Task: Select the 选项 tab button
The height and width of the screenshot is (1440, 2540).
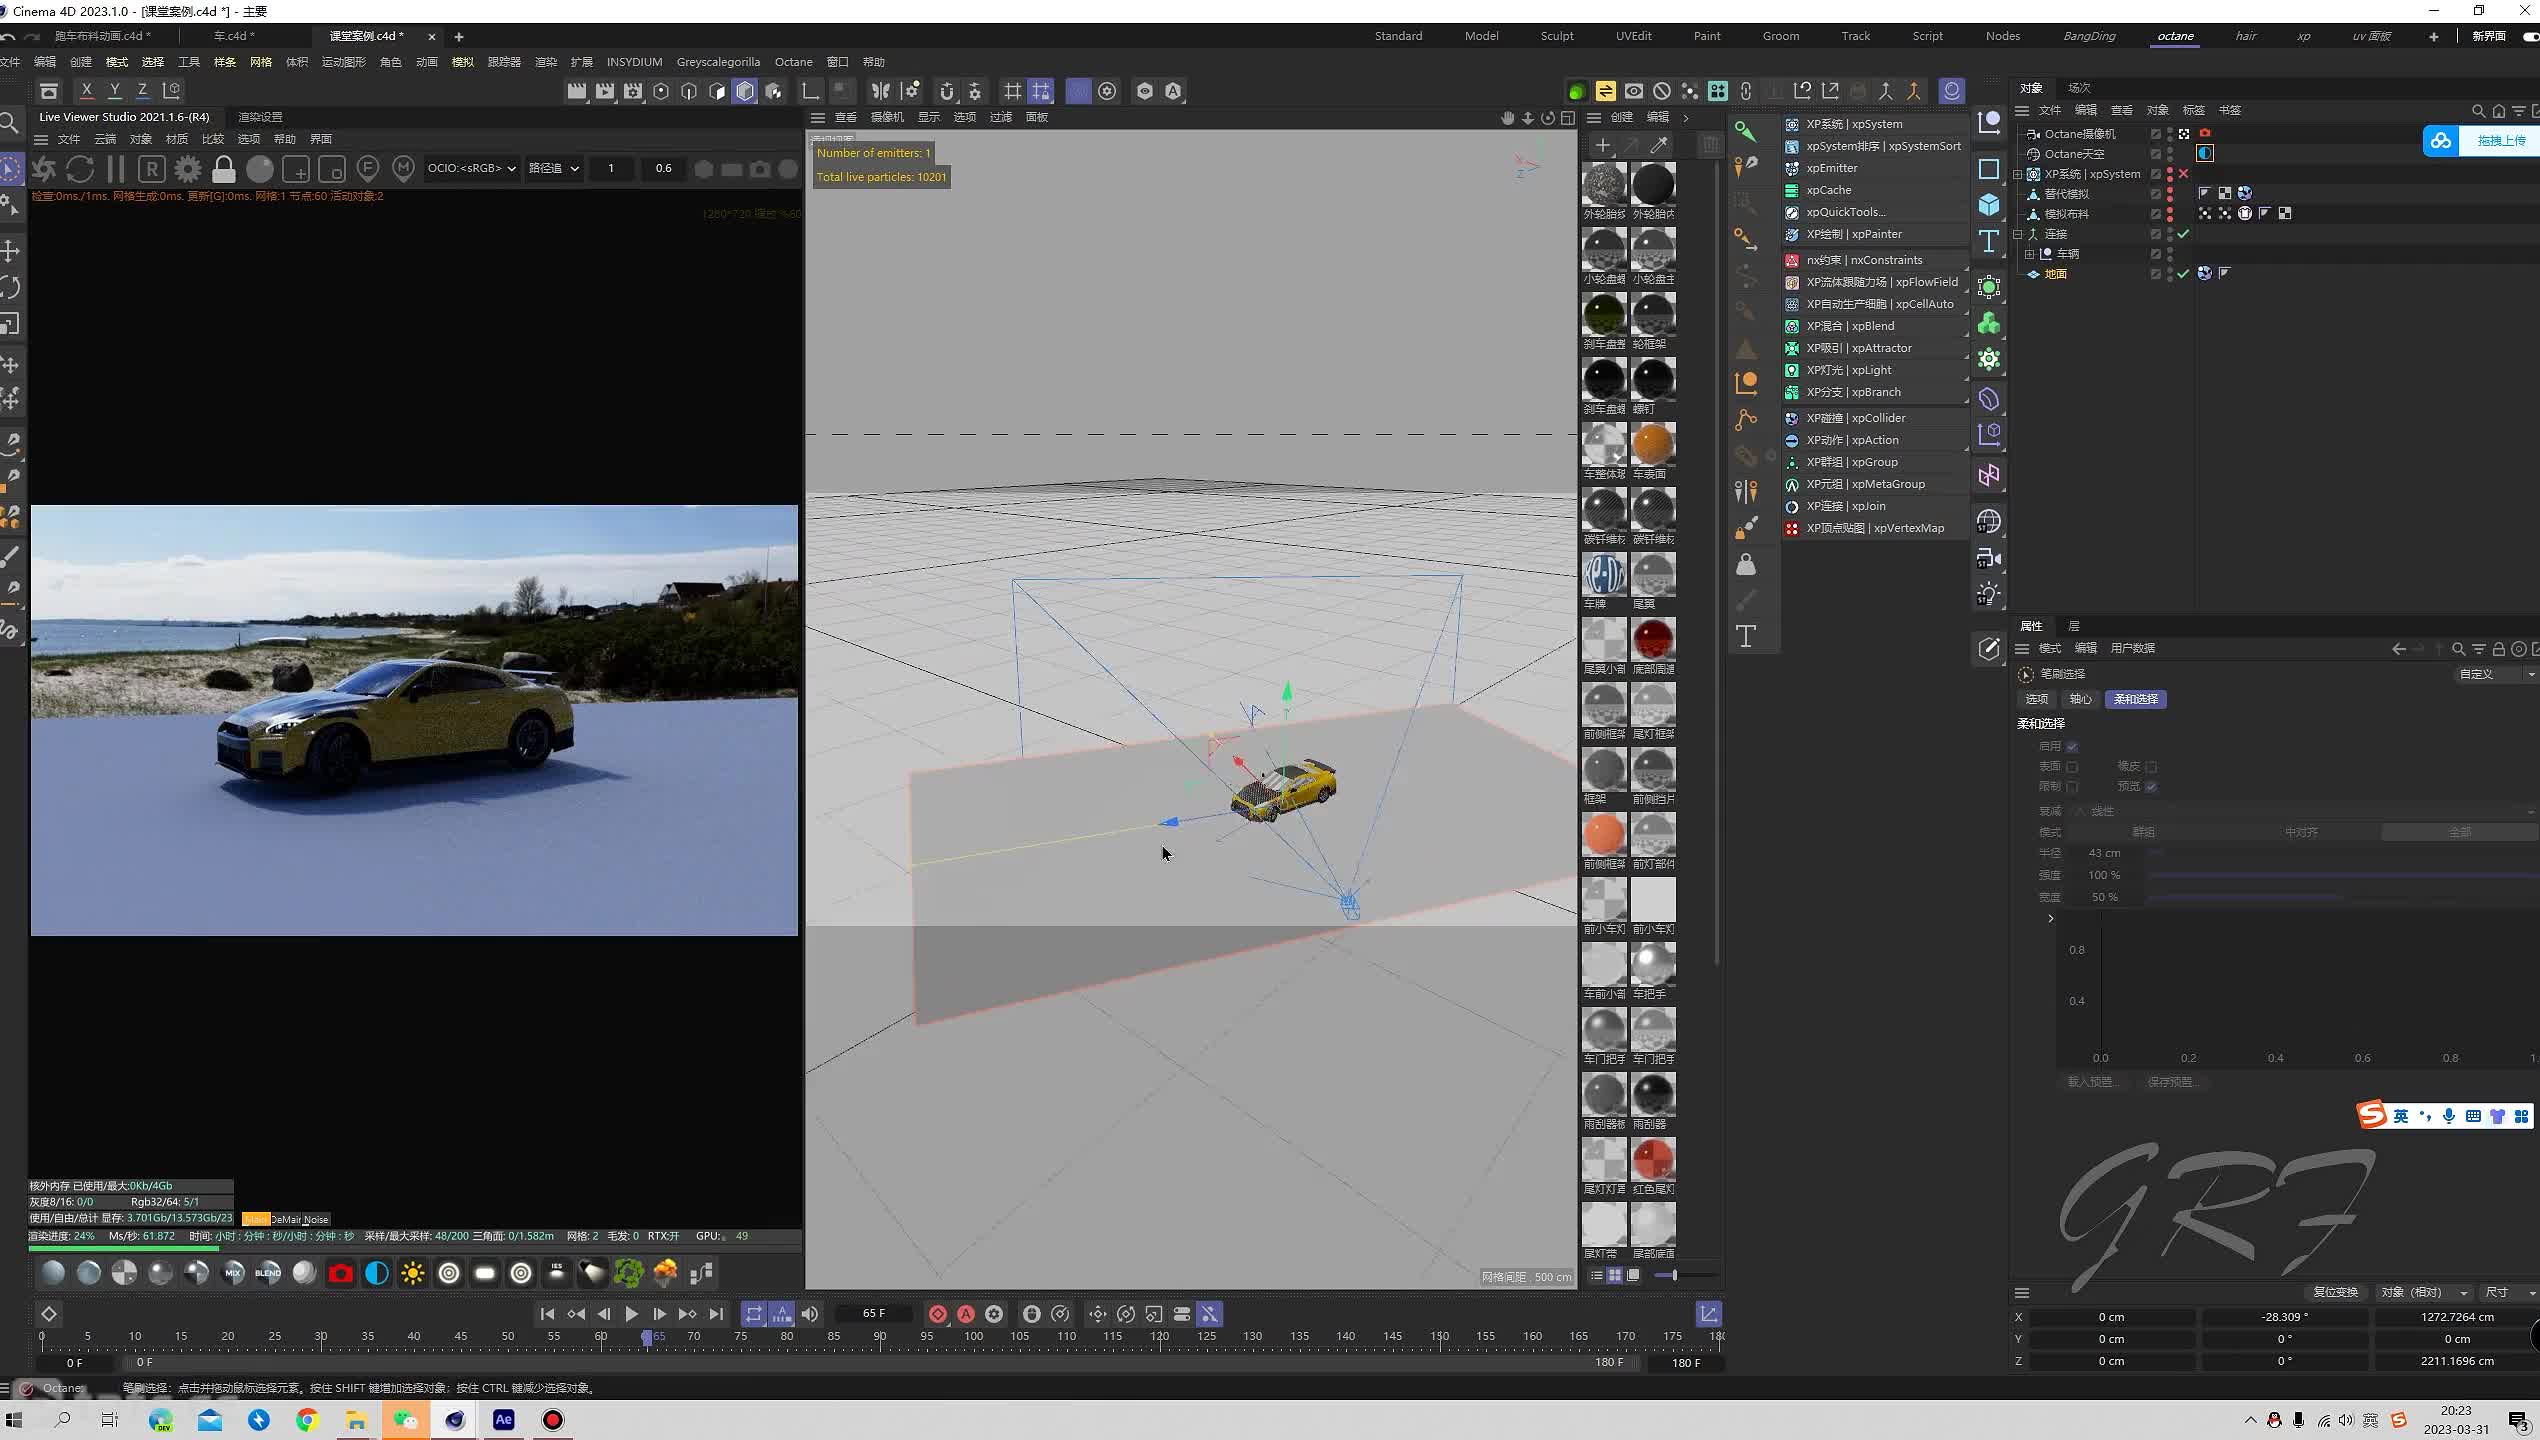Action: [2037, 699]
